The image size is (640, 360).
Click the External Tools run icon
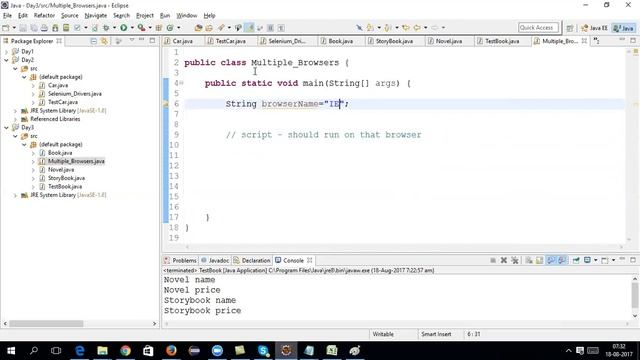click(141, 28)
